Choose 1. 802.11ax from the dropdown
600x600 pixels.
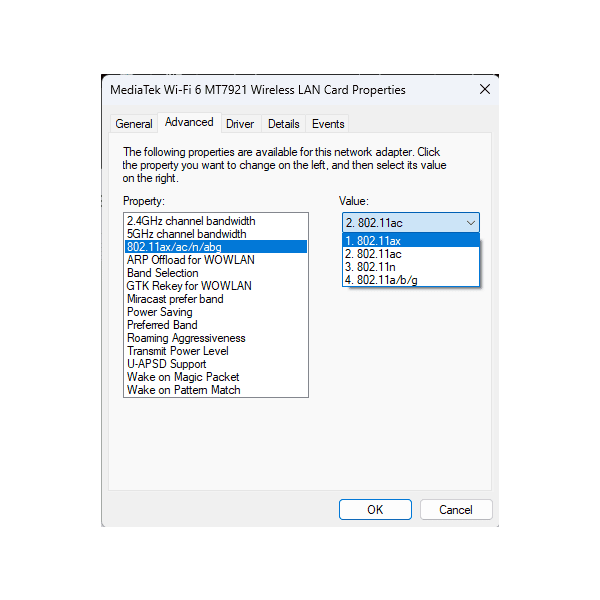pyautogui.click(x=411, y=241)
